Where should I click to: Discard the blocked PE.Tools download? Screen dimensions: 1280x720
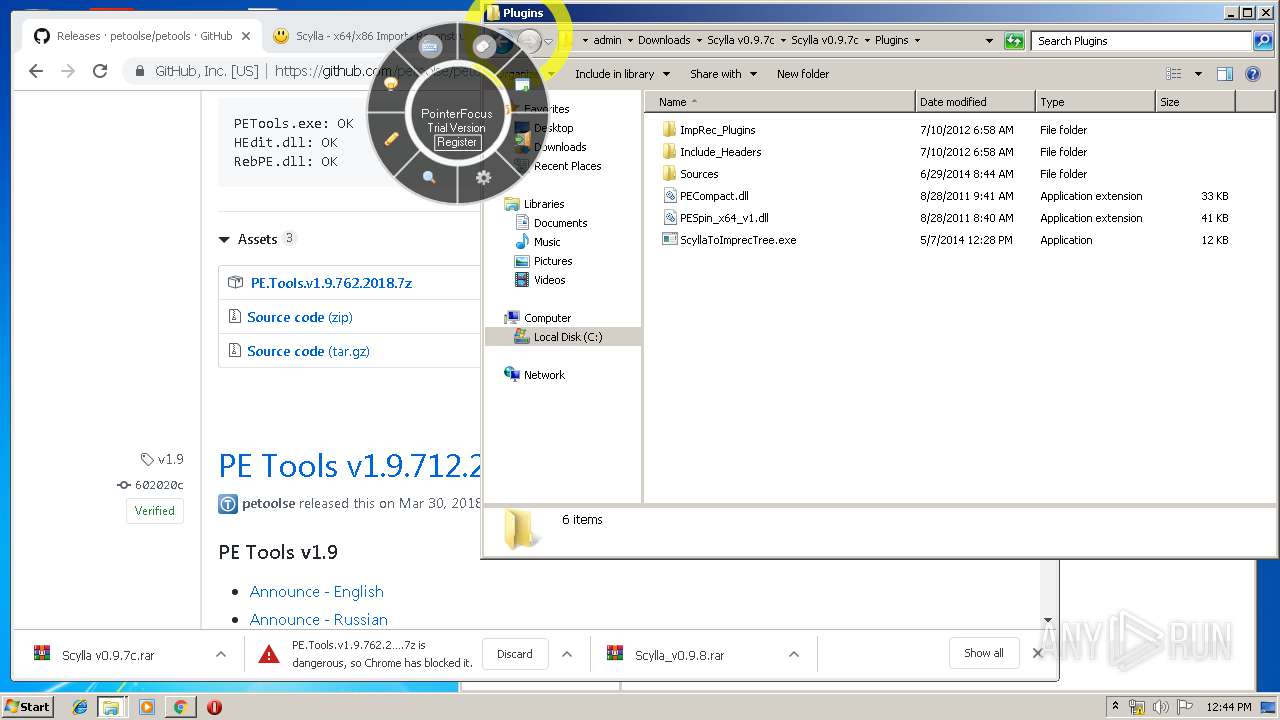(515, 654)
